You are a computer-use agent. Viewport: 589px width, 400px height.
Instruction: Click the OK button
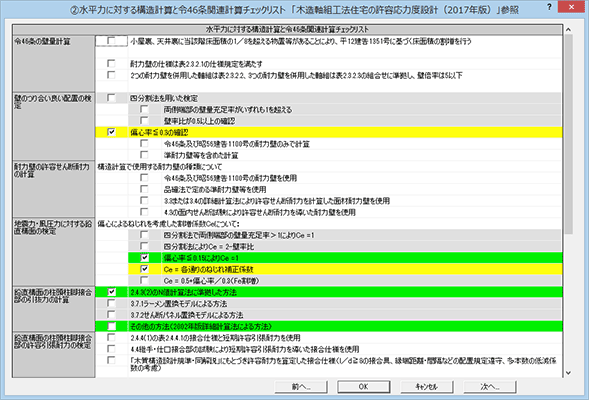click(x=363, y=386)
